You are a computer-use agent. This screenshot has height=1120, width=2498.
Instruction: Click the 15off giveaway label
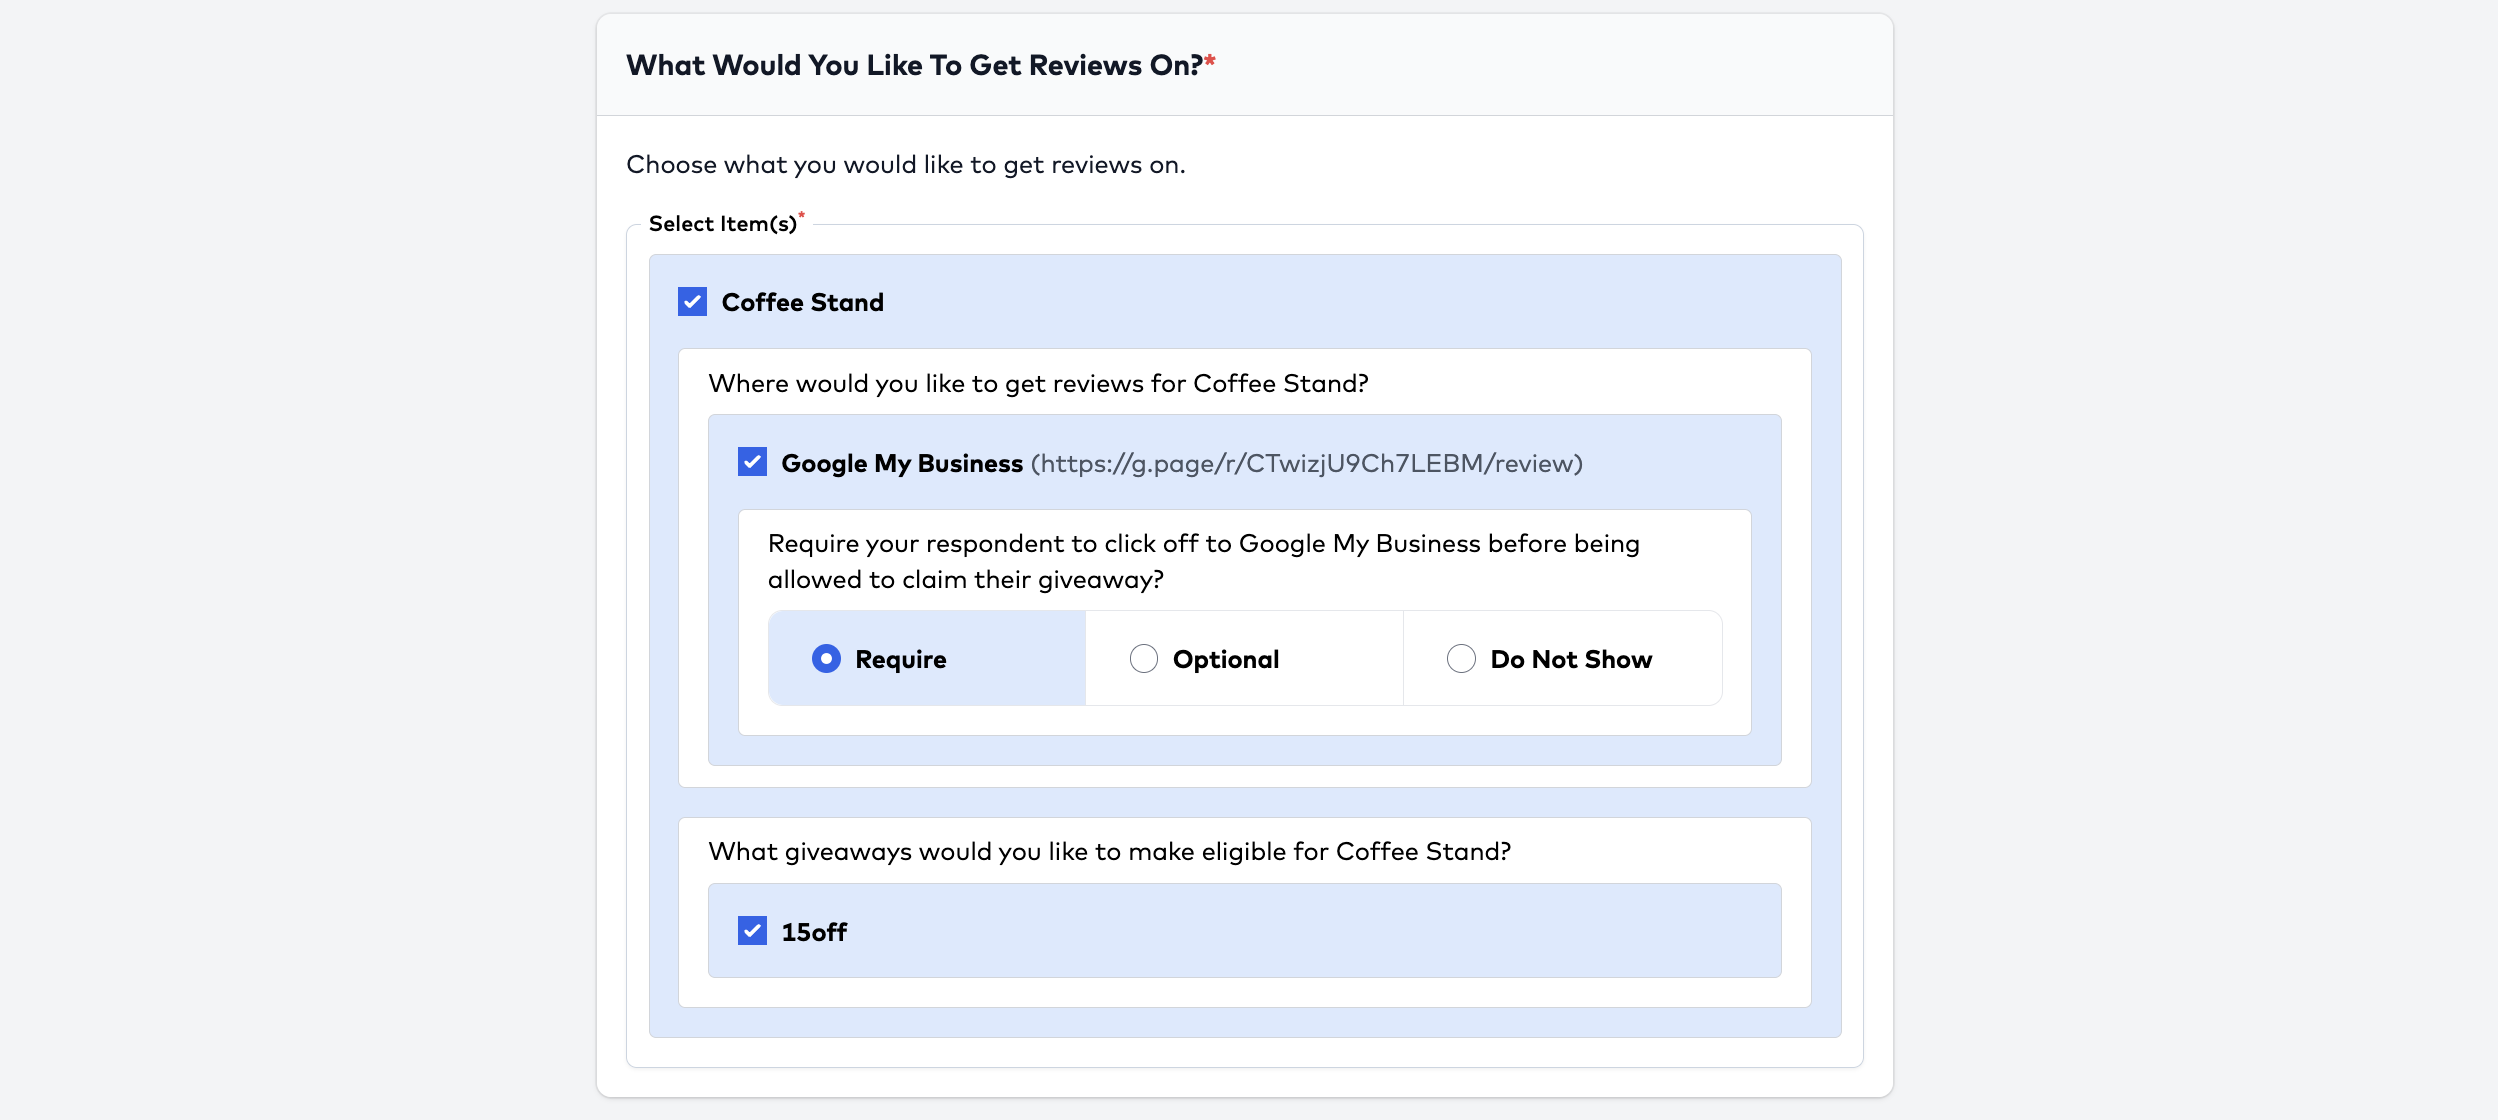point(813,932)
